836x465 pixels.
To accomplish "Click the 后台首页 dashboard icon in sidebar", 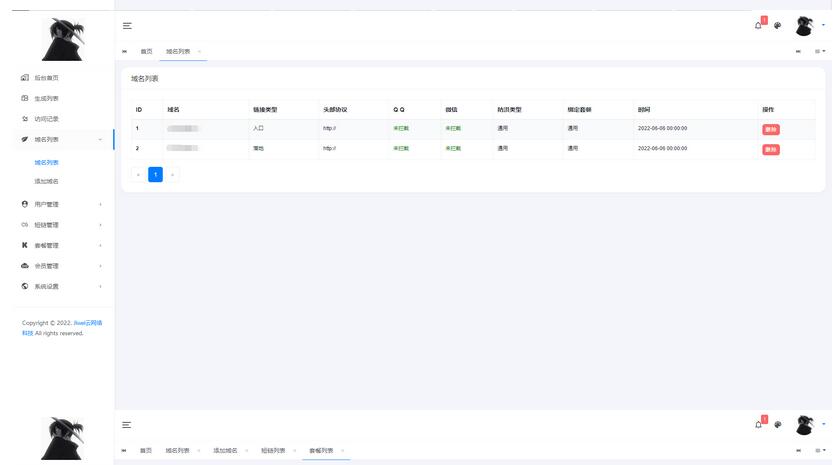I will (x=25, y=78).
